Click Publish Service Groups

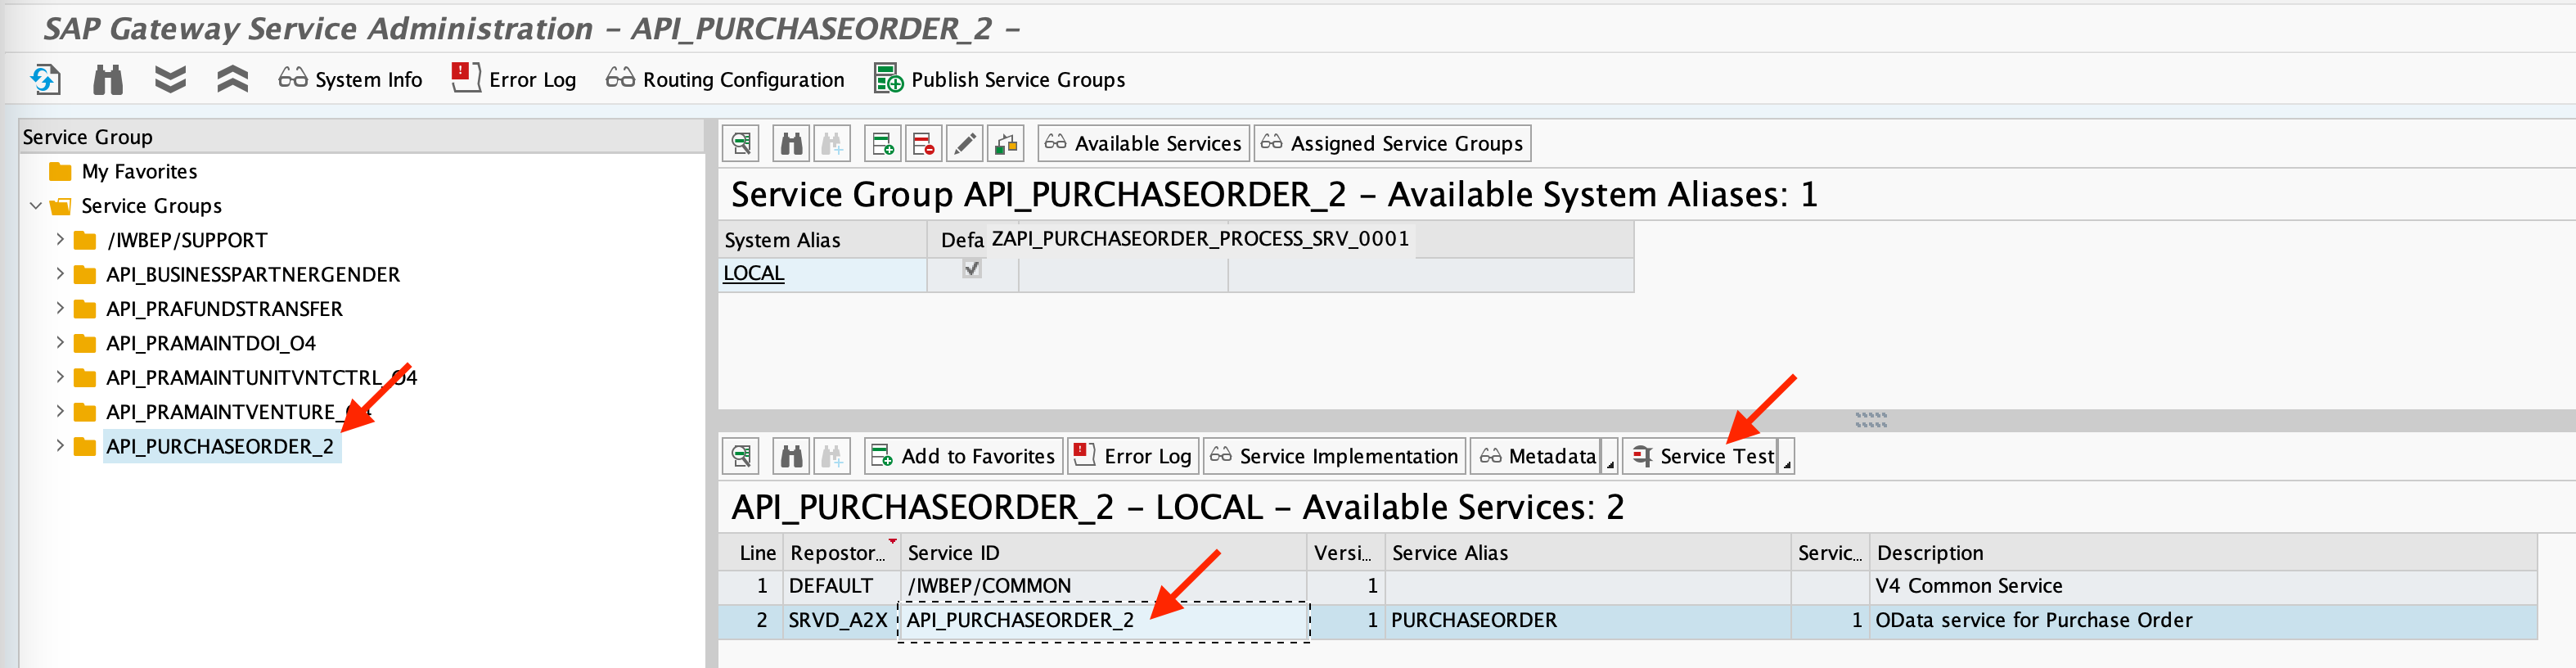point(999,79)
